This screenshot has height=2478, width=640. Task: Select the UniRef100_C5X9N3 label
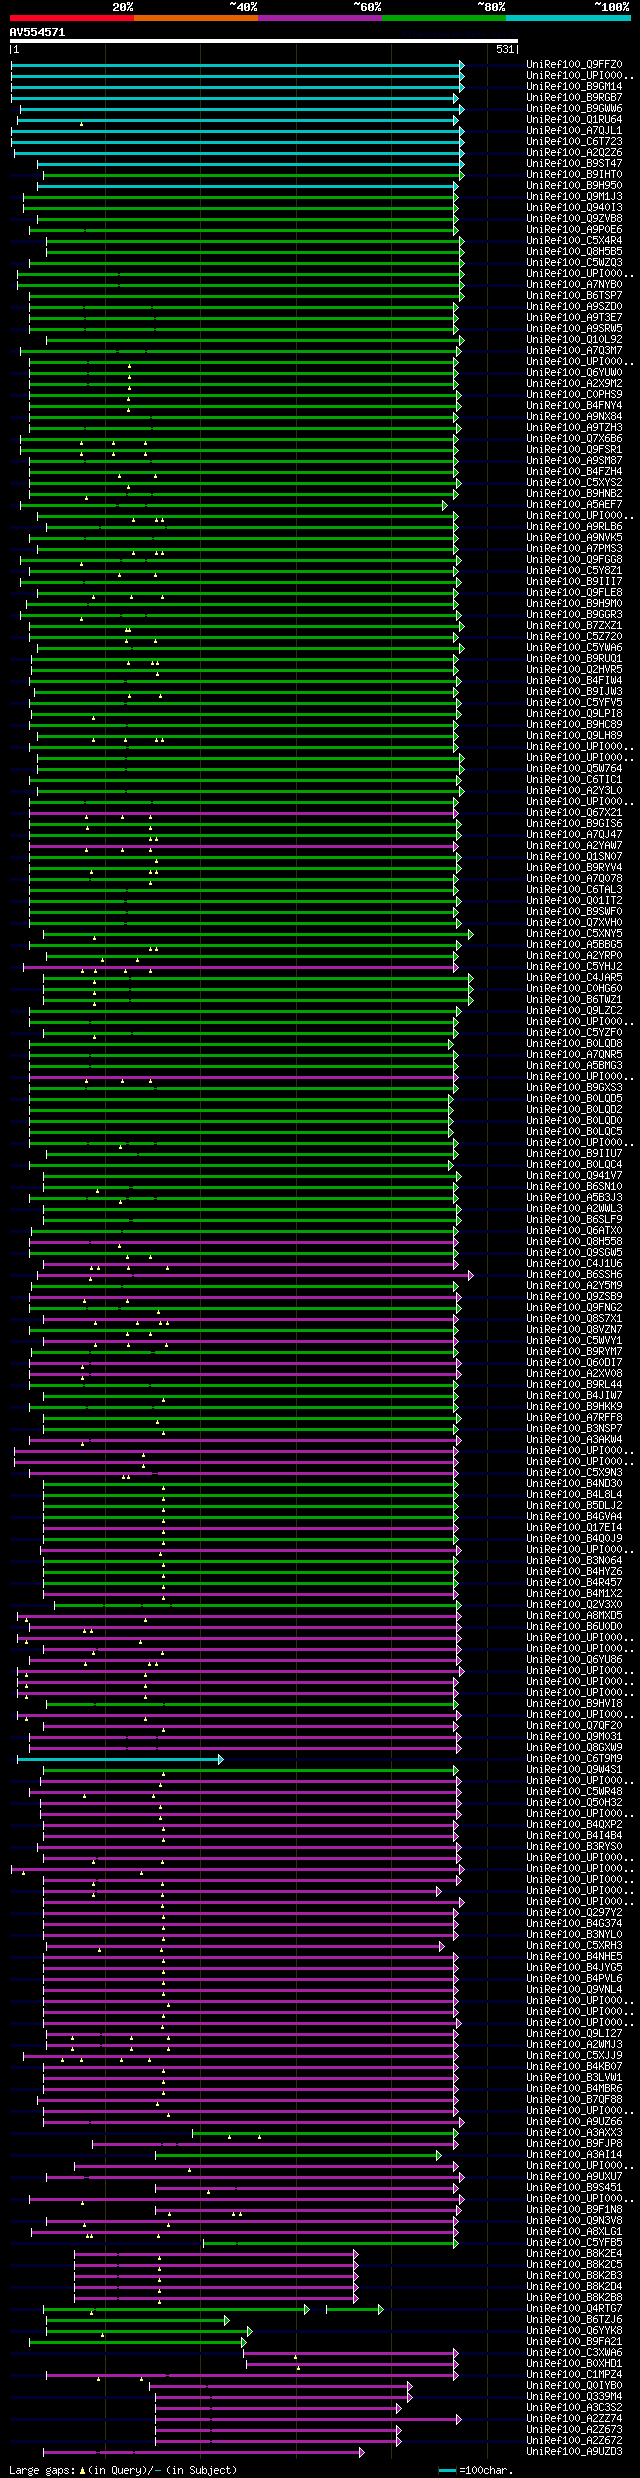574,1473
